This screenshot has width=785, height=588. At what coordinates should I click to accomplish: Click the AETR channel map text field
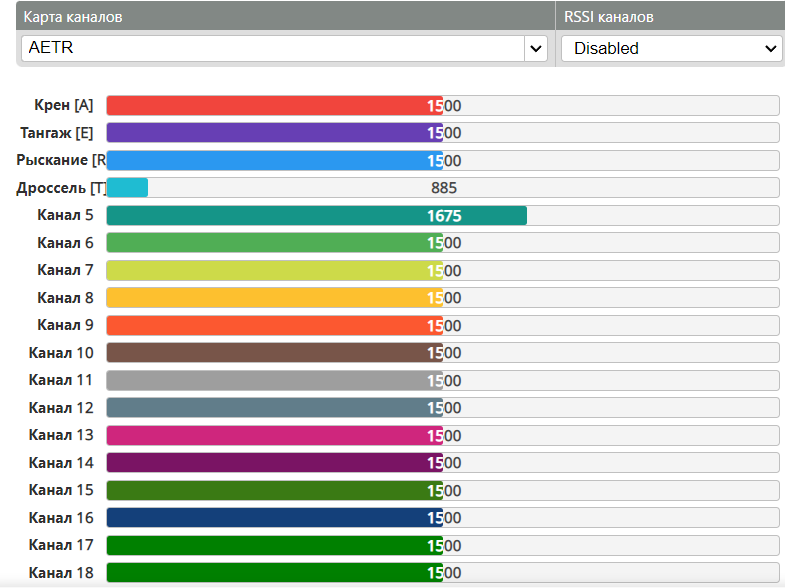point(270,48)
